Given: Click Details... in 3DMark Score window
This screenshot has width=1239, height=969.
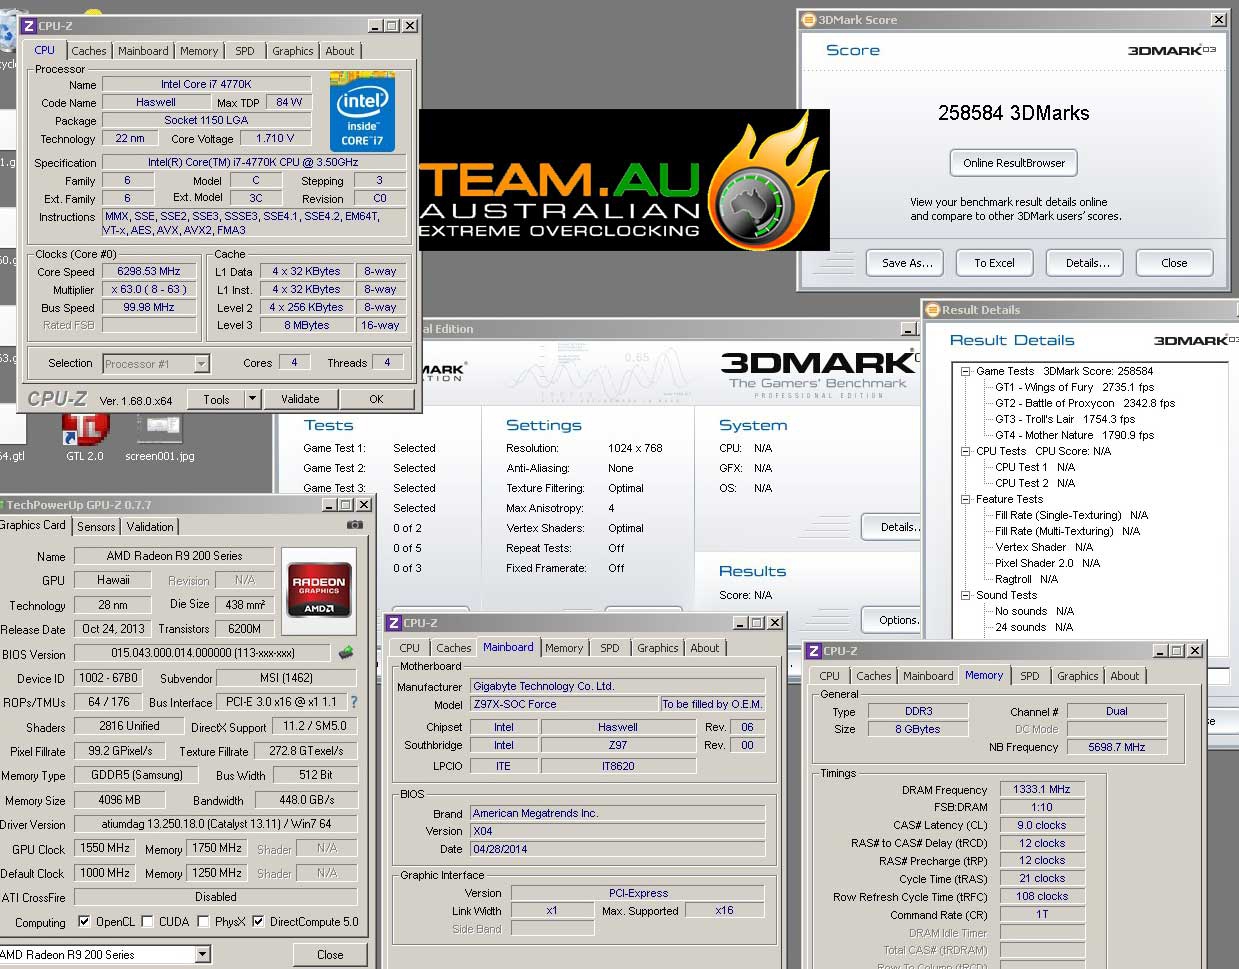Looking at the screenshot, I should tap(1087, 263).
